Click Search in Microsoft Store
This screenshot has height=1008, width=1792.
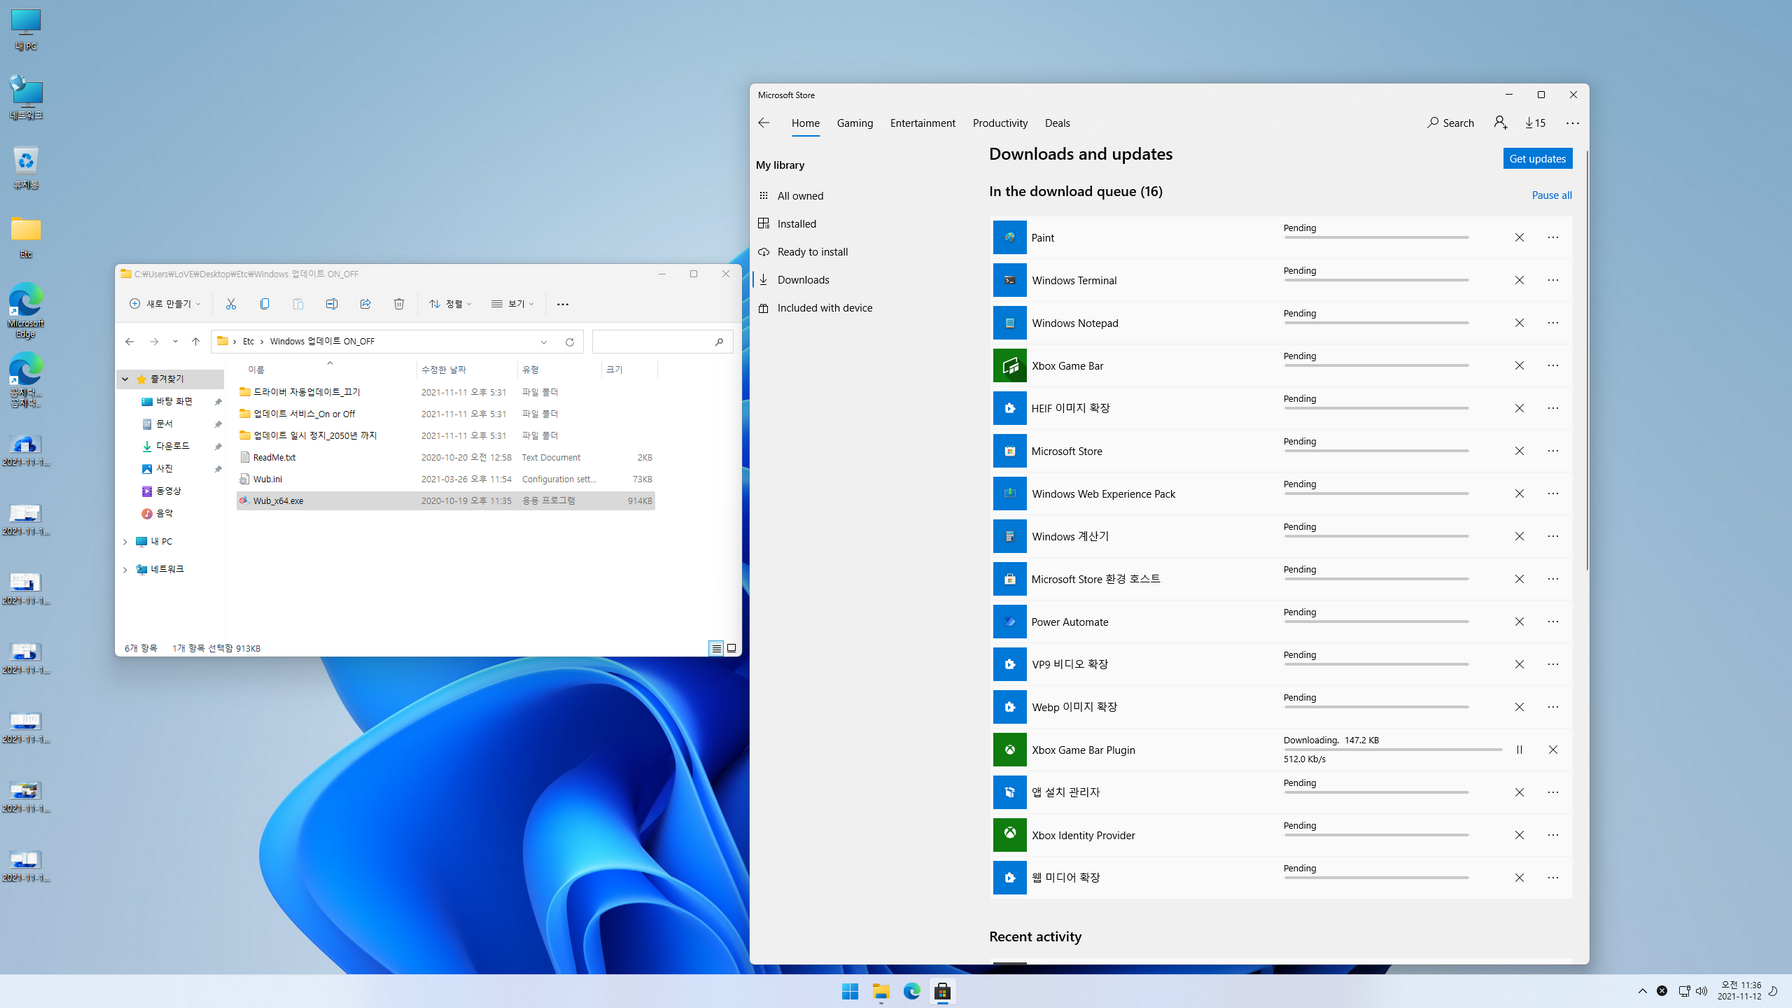pos(1450,123)
